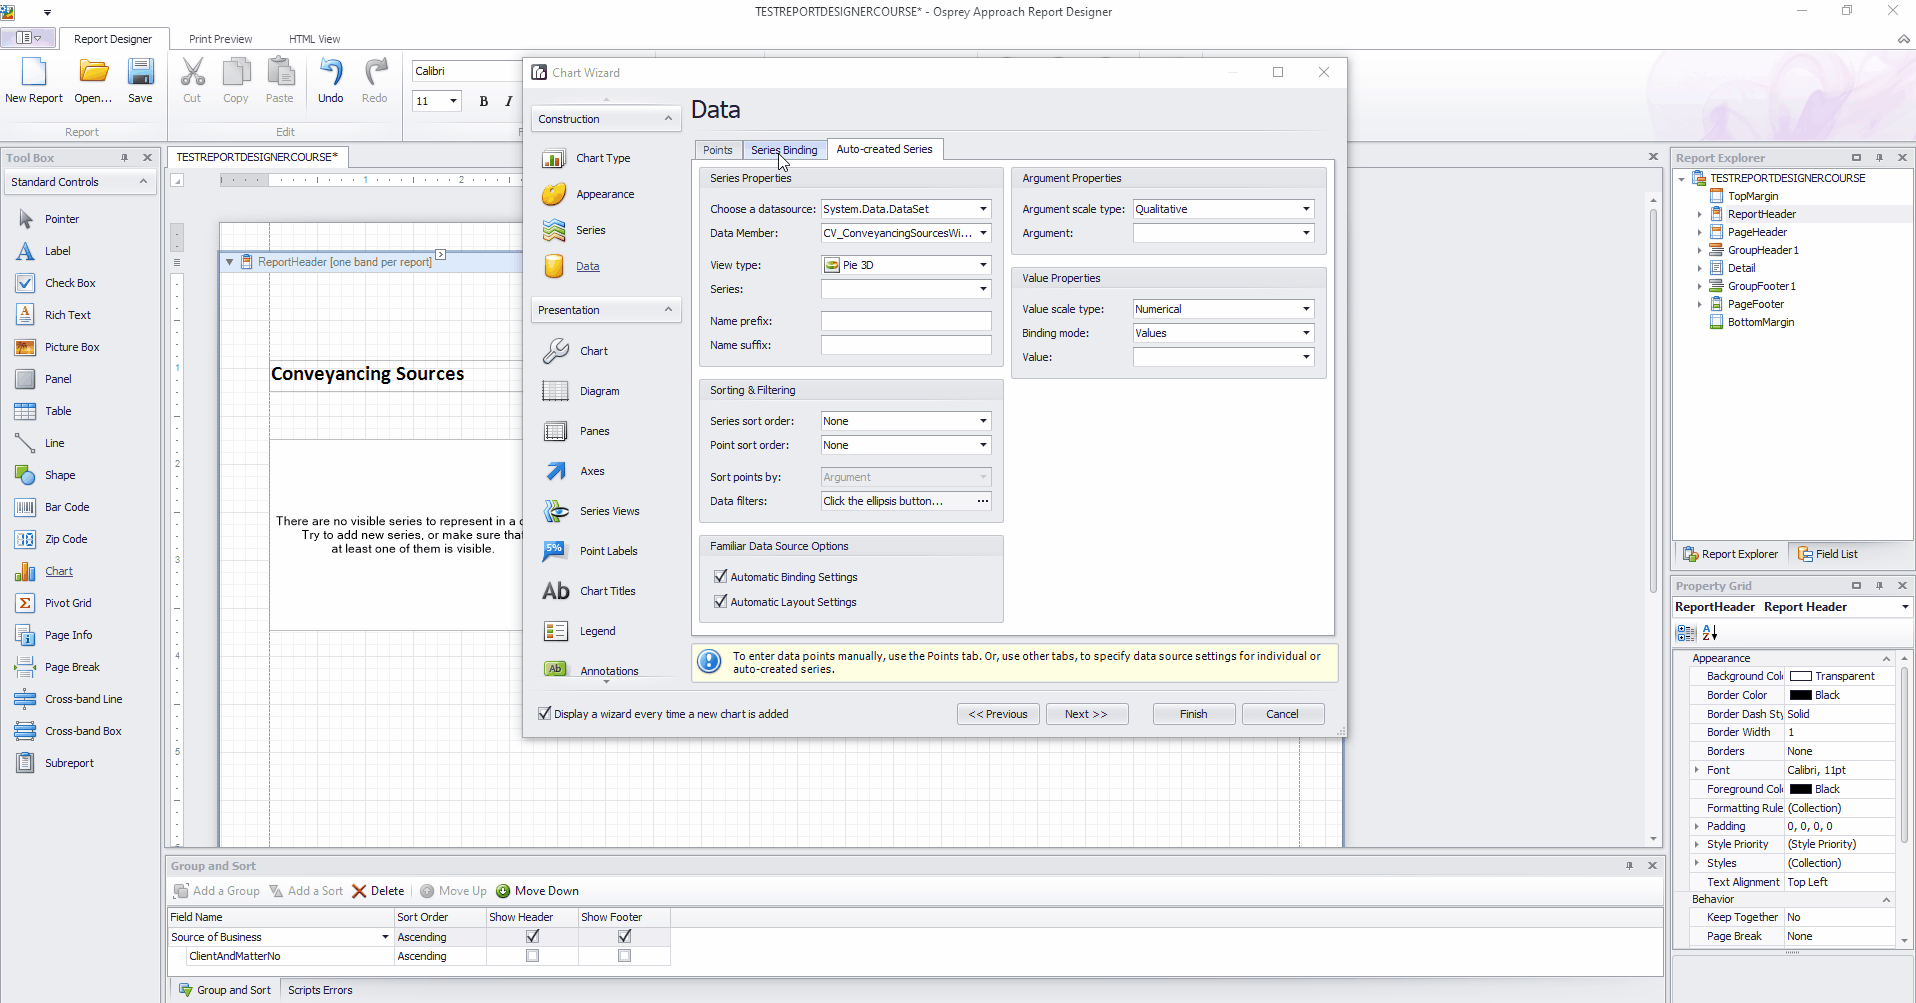Click Delete in Group and Sort
The image size is (1916, 1003).
coord(378,891)
